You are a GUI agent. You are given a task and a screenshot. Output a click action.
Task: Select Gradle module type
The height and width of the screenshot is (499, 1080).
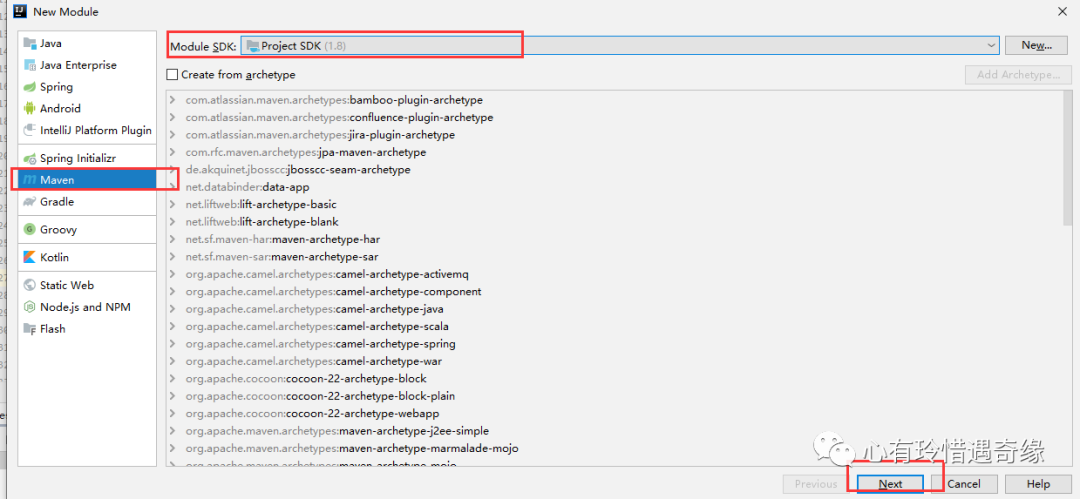pyautogui.click(x=86, y=202)
